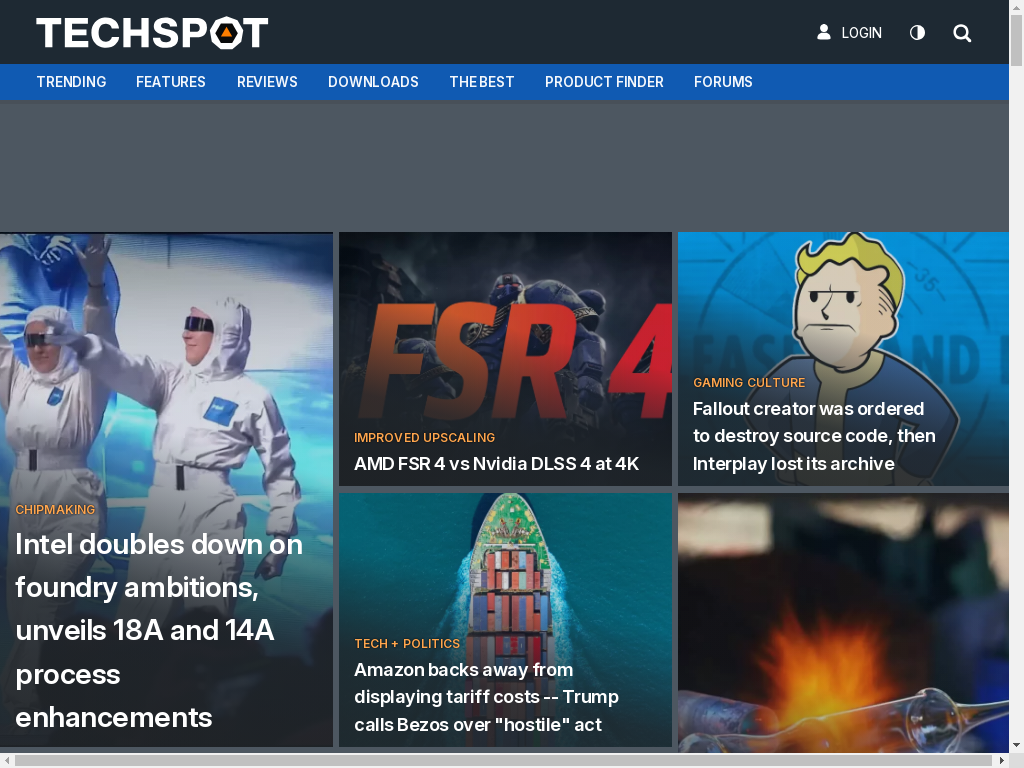Toggle the dark/light theme icon
This screenshot has width=1024, height=768.
917,33
